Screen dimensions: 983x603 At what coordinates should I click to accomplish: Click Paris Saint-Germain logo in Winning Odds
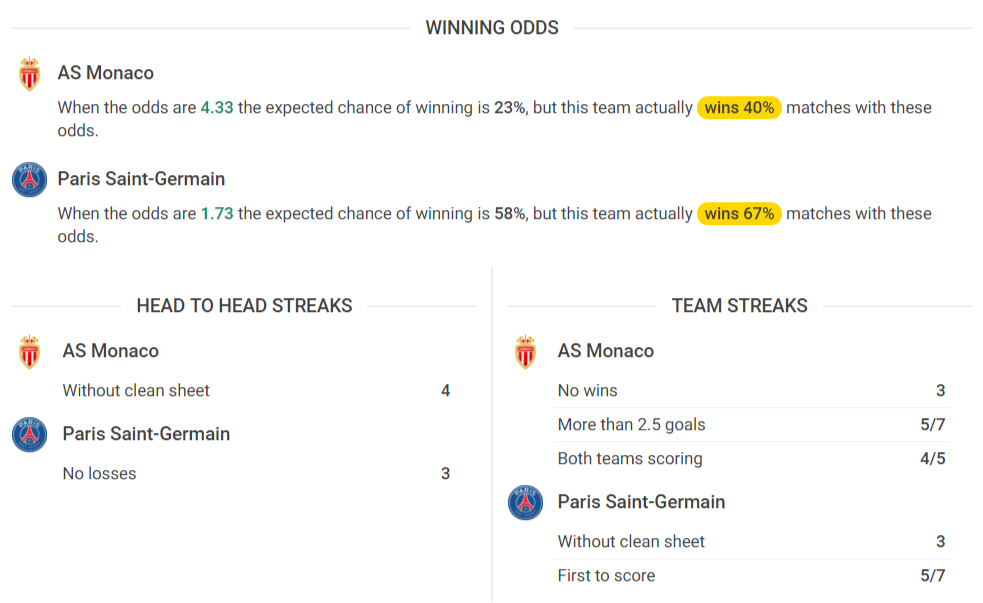tap(29, 179)
